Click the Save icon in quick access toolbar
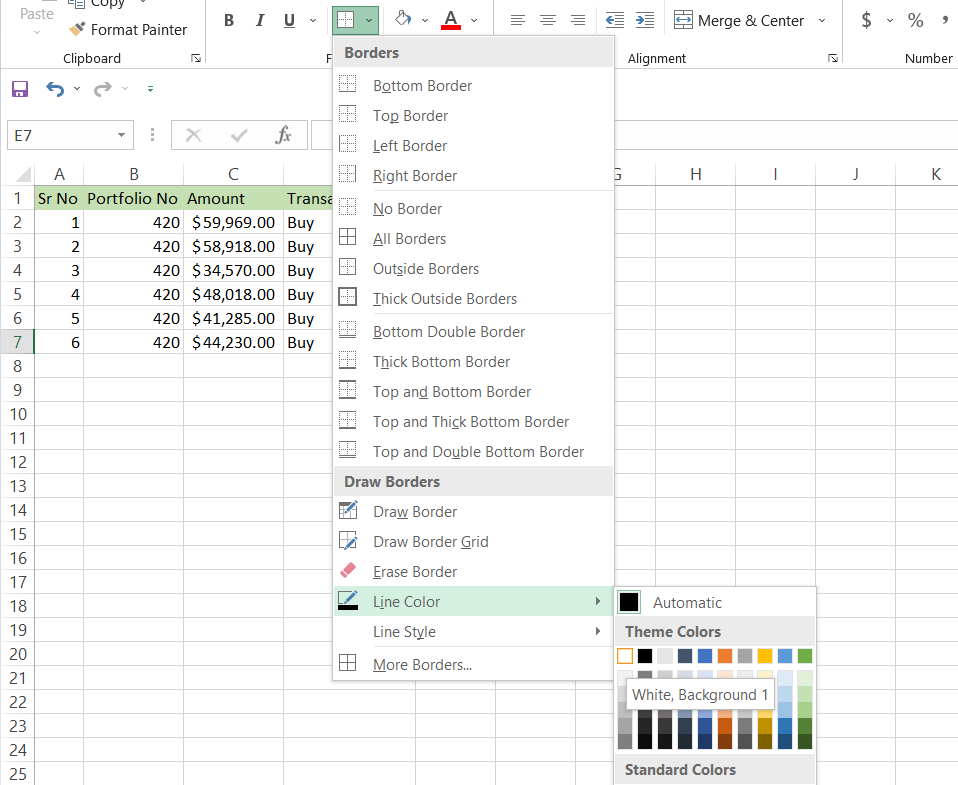958x785 pixels. point(20,90)
